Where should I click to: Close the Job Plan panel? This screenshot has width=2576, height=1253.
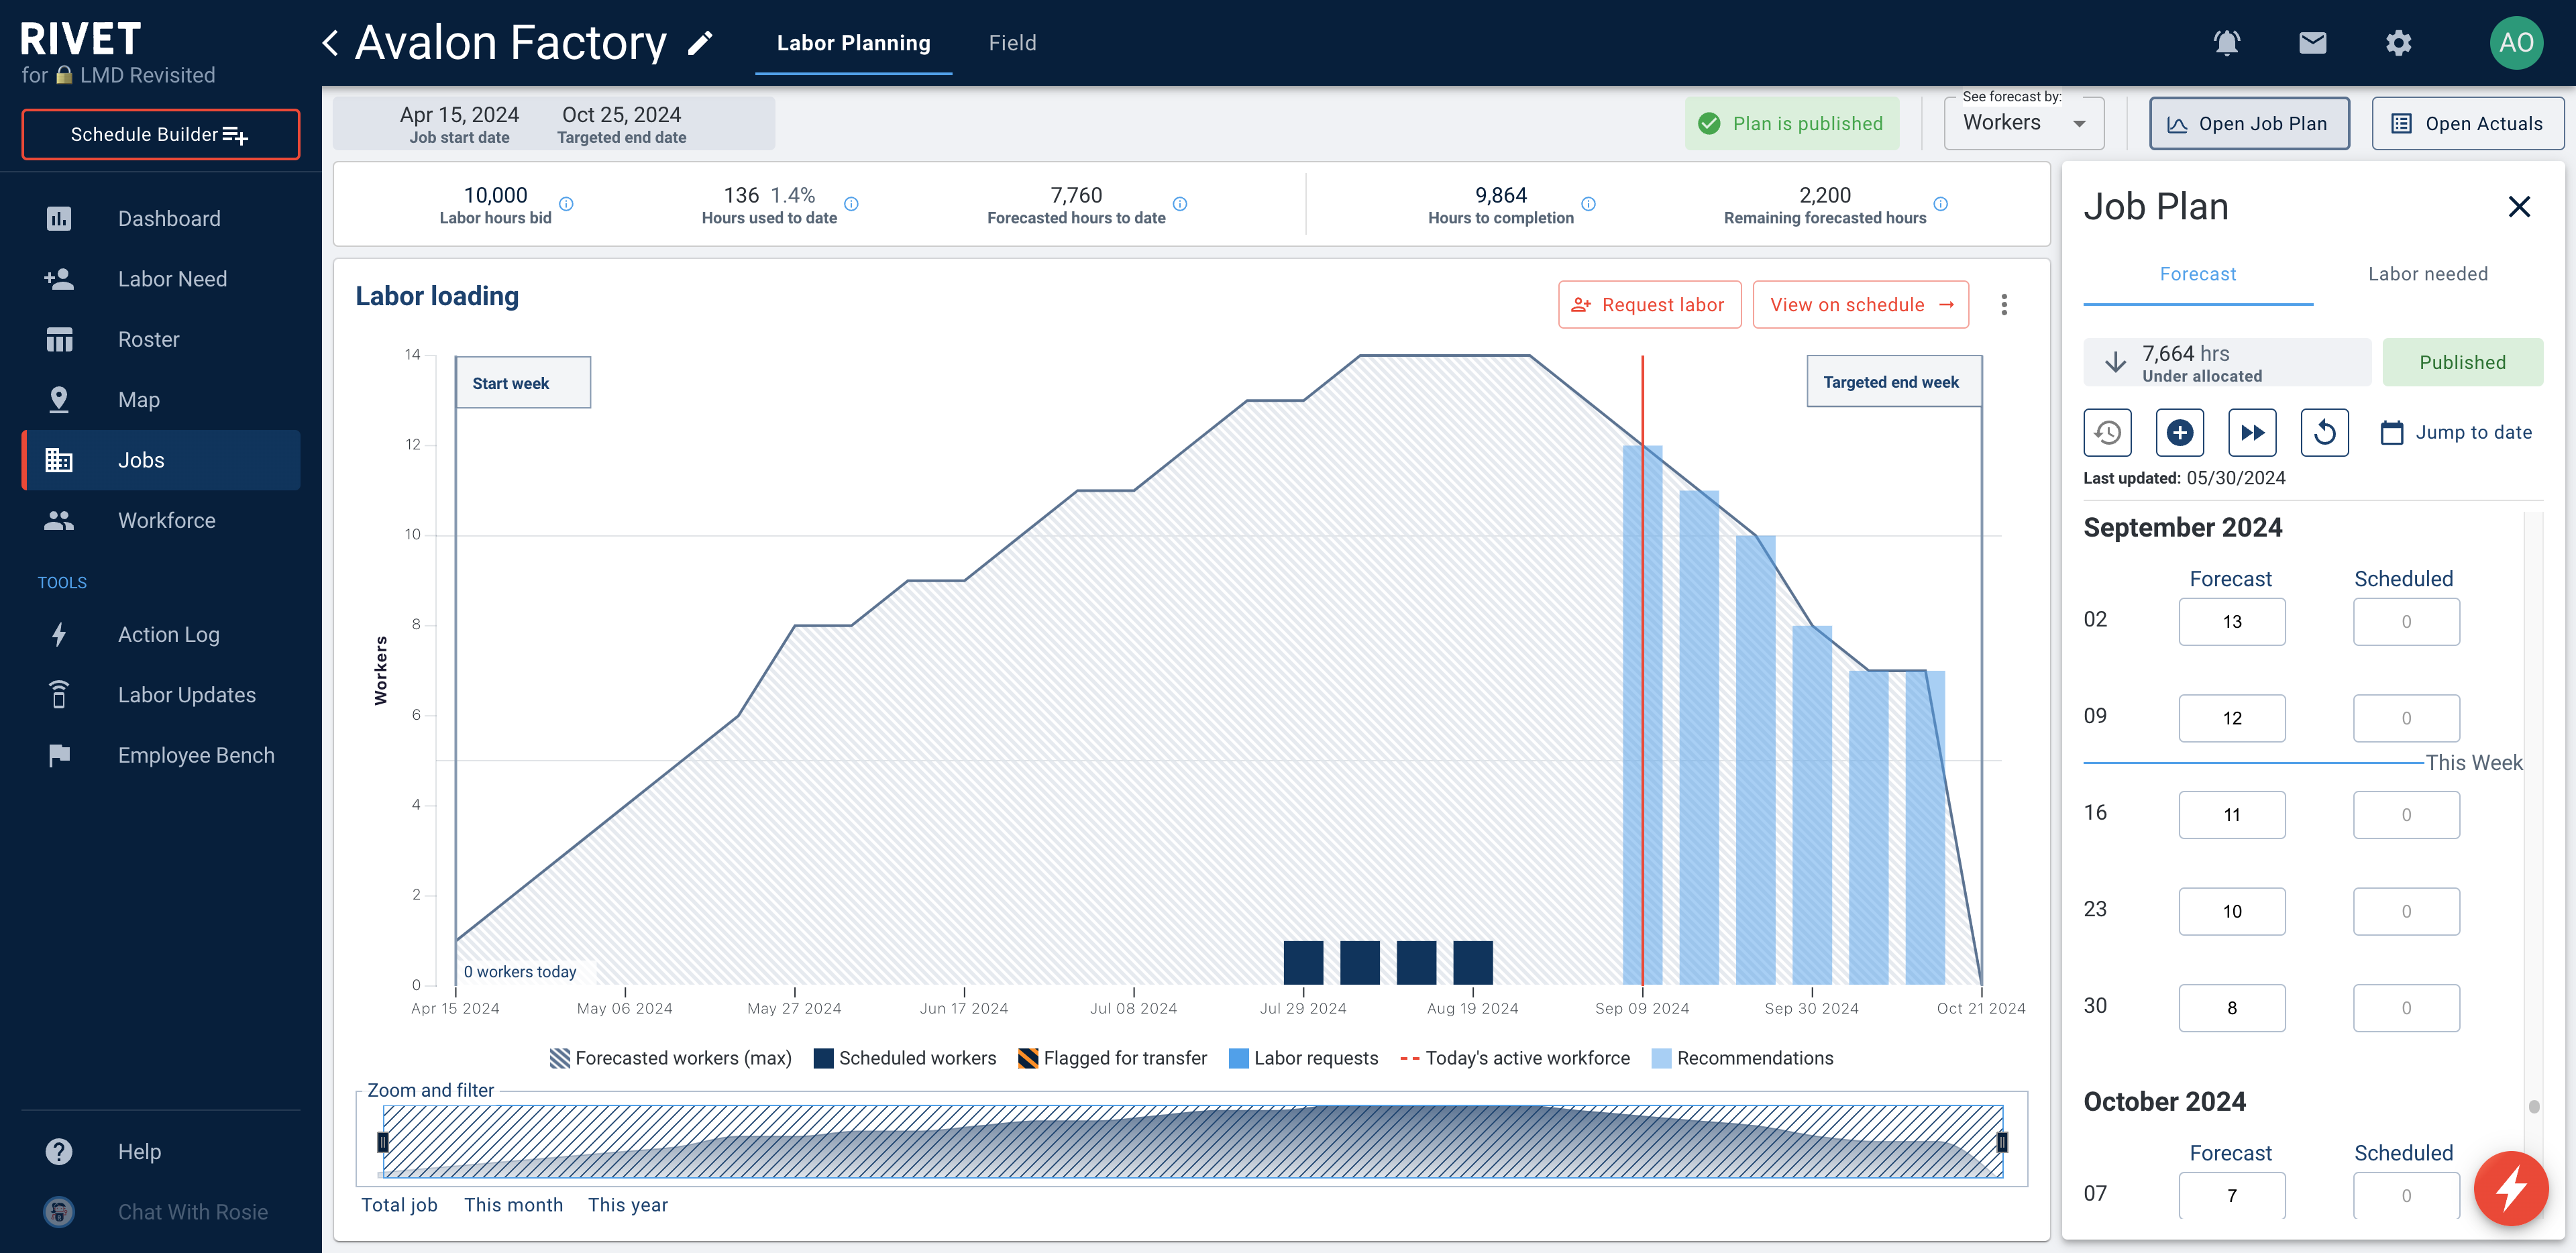pyautogui.click(x=2519, y=207)
